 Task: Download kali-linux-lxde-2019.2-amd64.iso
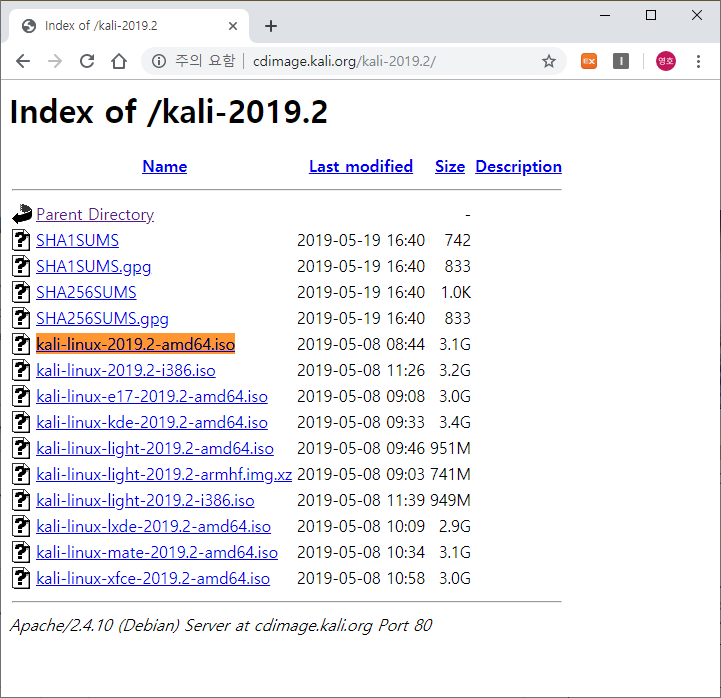154,526
